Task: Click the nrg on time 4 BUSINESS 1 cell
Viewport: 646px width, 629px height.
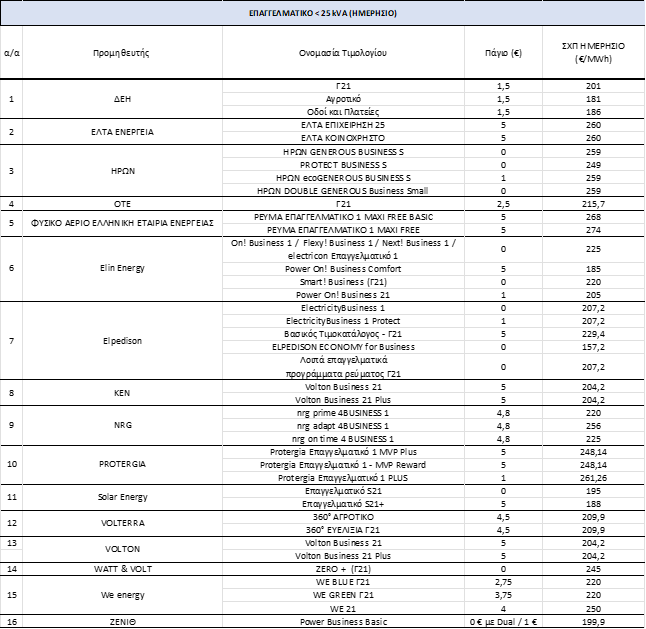Action: 343,439
